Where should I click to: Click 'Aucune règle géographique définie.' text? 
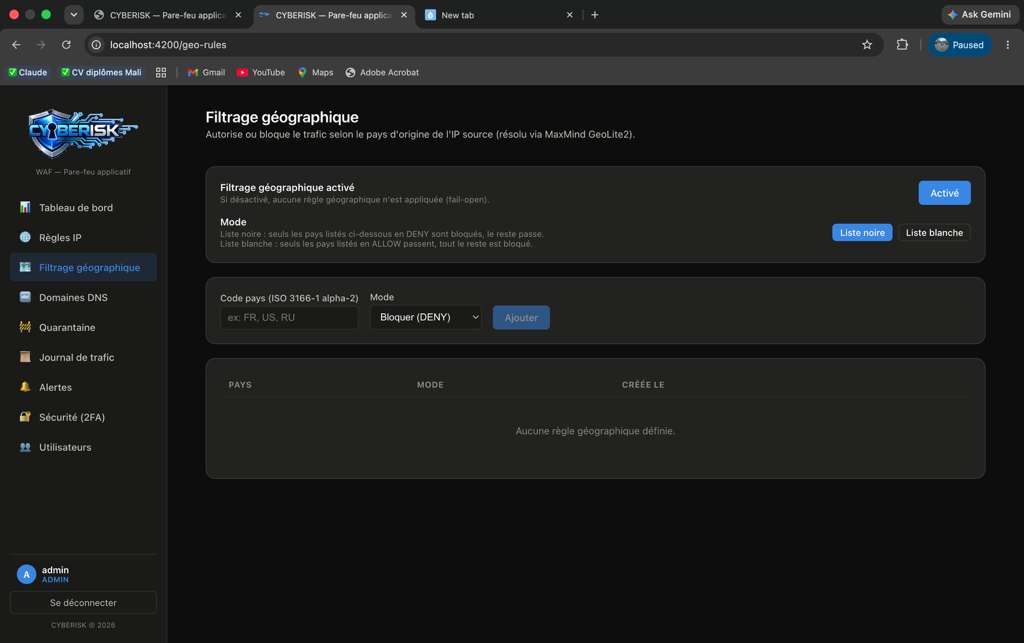pyautogui.click(x=595, y=431)
